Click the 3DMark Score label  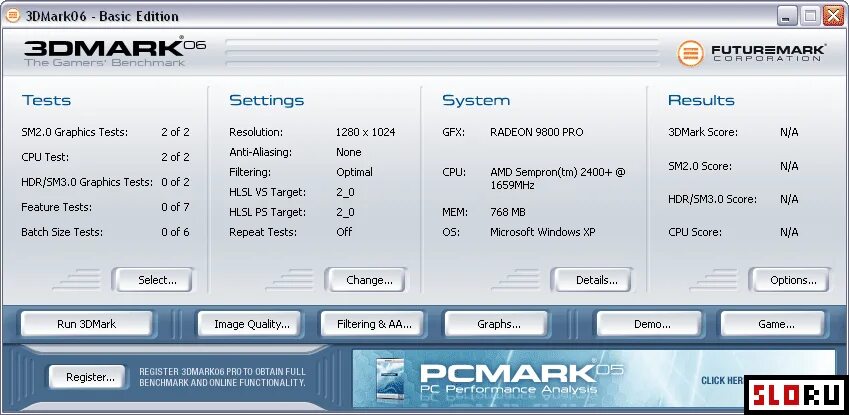click(x=703, y=132)
